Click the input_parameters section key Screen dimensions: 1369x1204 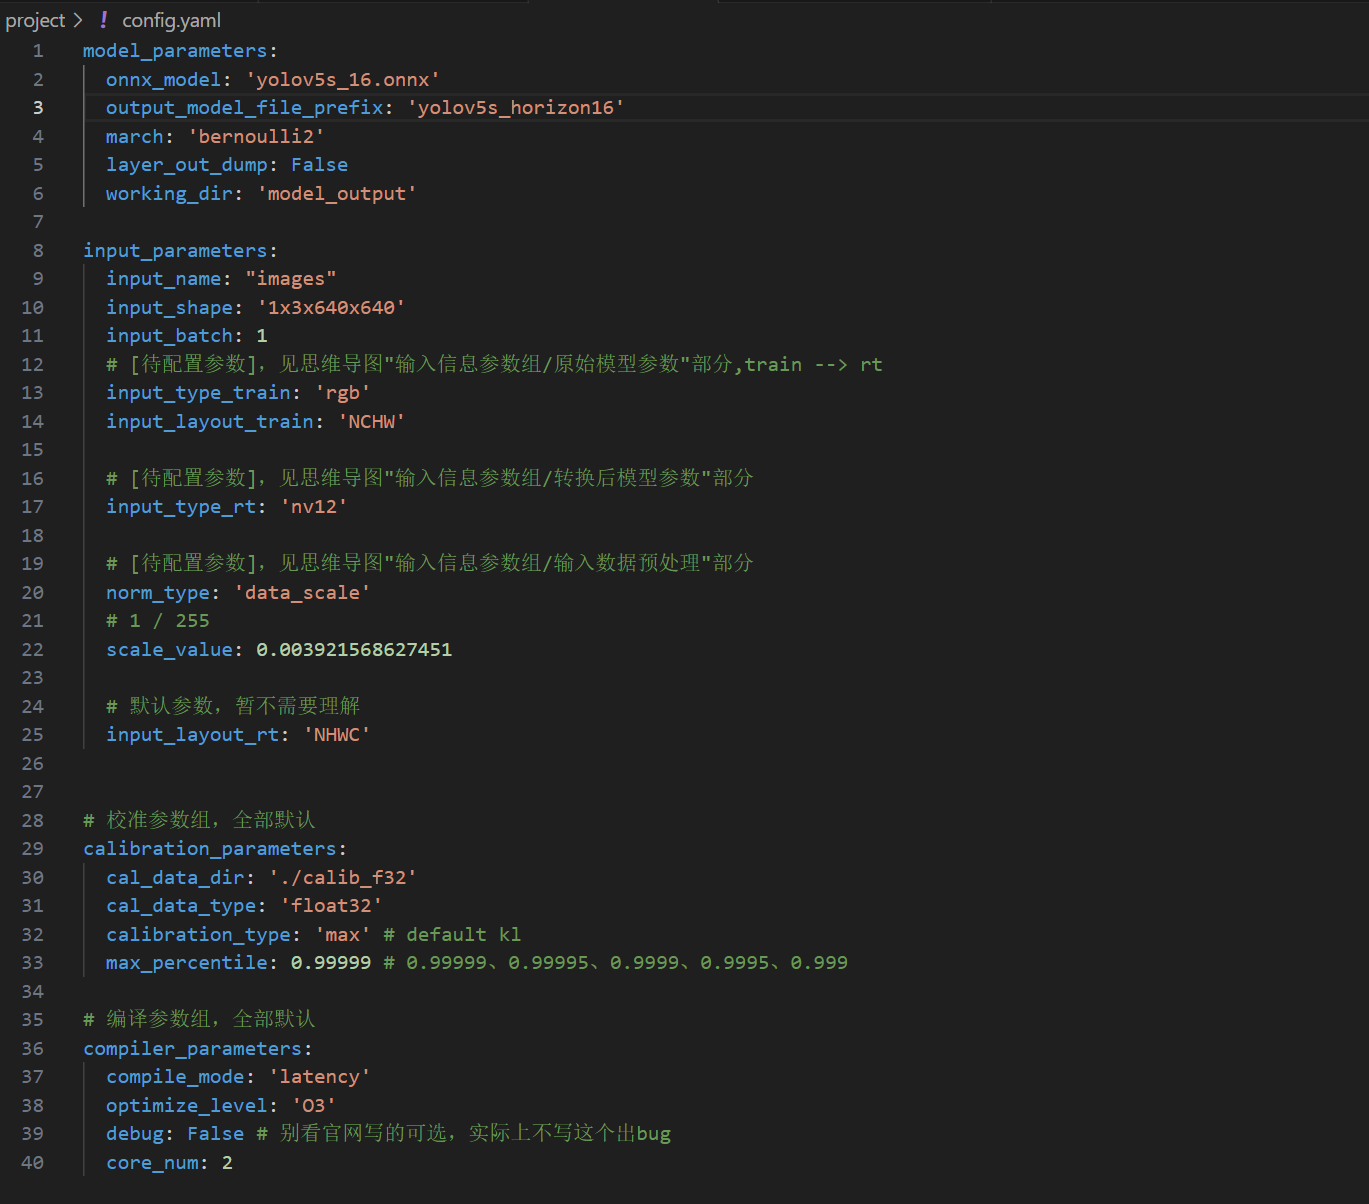coord(175,251)
